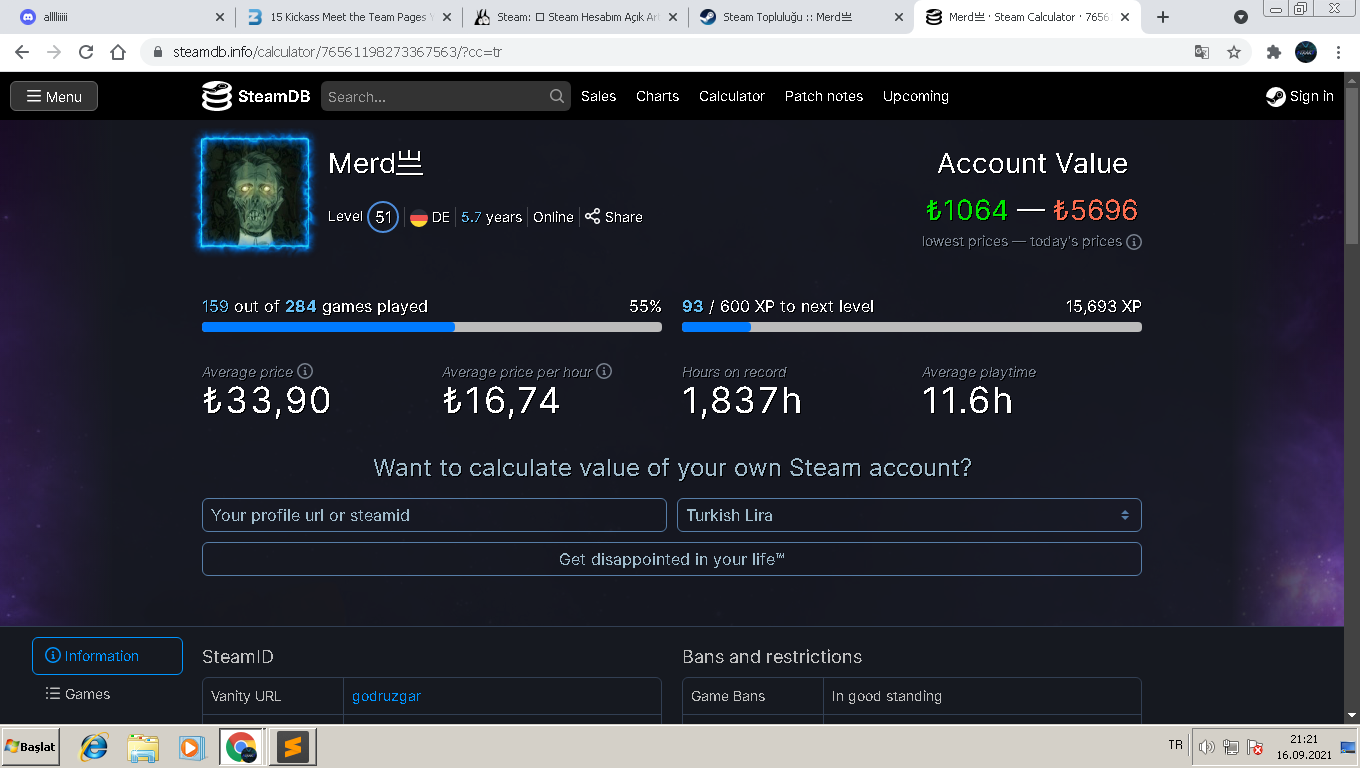The height and width of the screenshot is (768, 1360).
Task: Open the Chrome extensions puzzle icon
Action: [x=1274, y=52]
